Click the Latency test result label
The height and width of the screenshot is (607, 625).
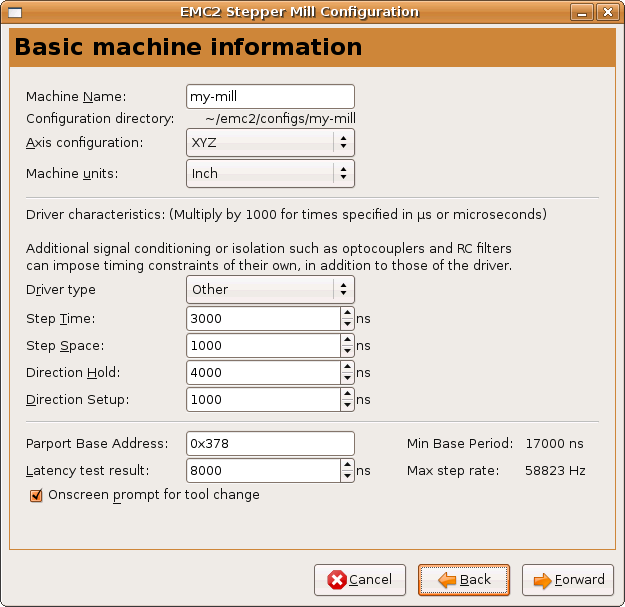click(87, 471)
